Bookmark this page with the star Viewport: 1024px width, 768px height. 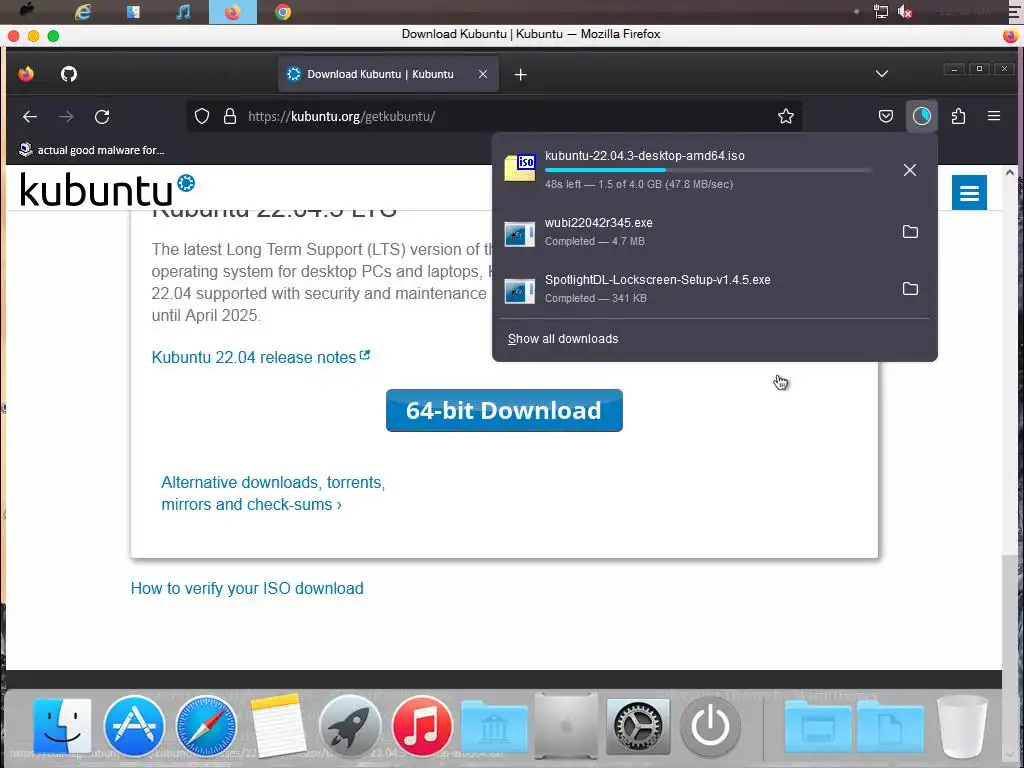click(x=786, y=116)
